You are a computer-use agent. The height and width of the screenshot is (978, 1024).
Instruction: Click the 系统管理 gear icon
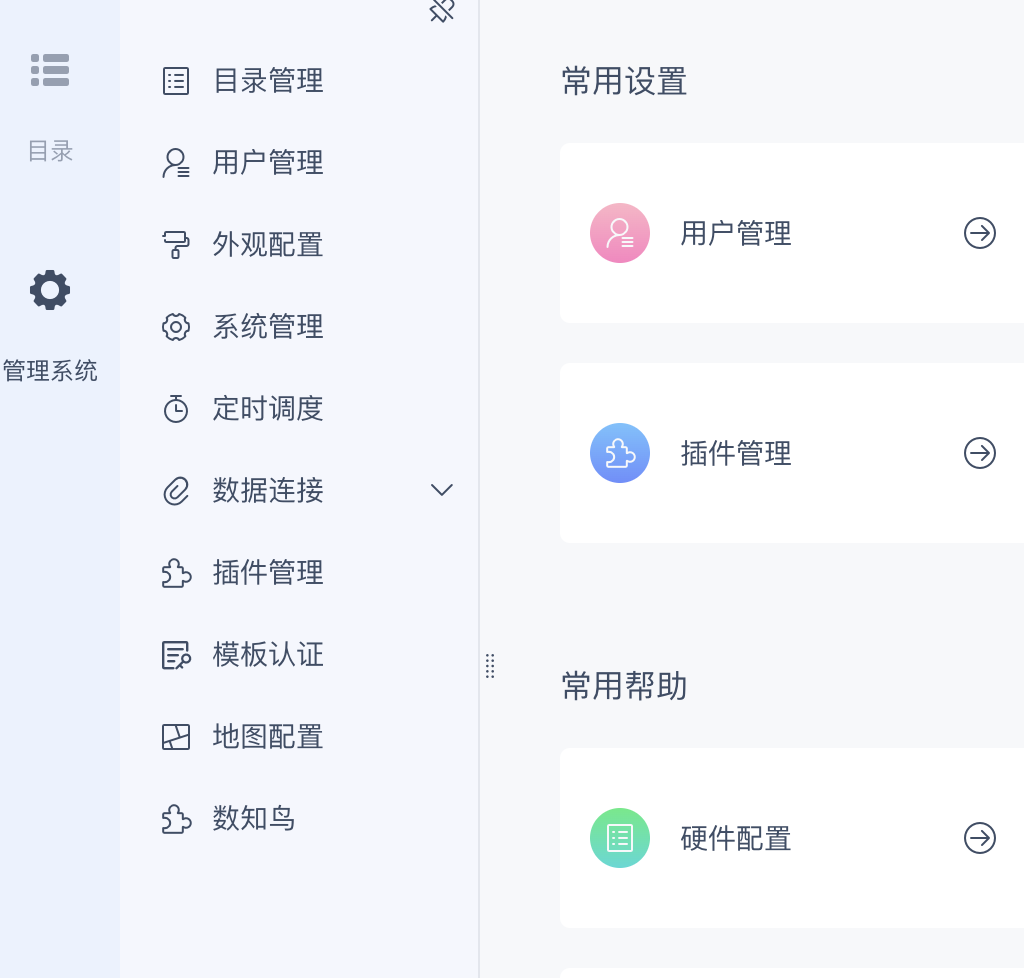click(176, 327)
